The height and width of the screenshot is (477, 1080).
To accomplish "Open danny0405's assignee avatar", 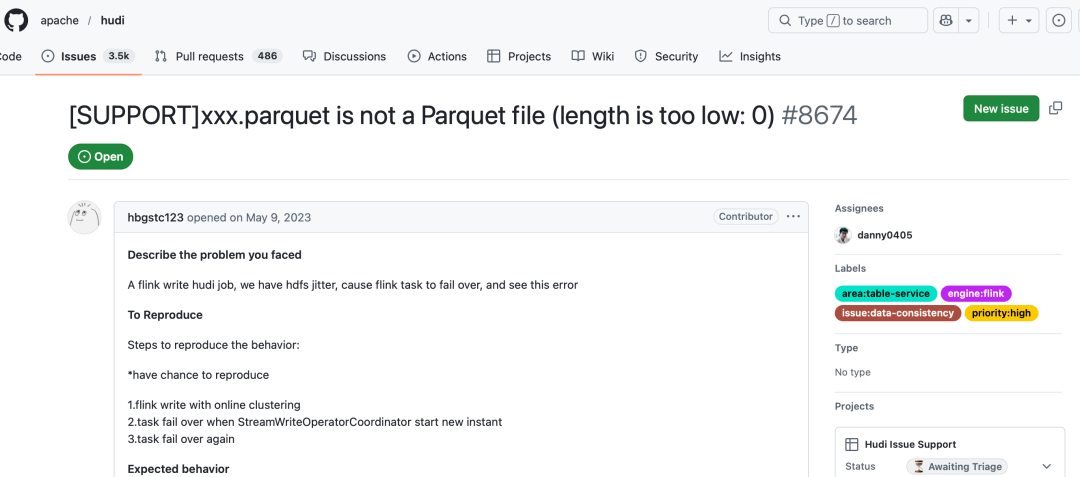I will [x=843, y=235].
